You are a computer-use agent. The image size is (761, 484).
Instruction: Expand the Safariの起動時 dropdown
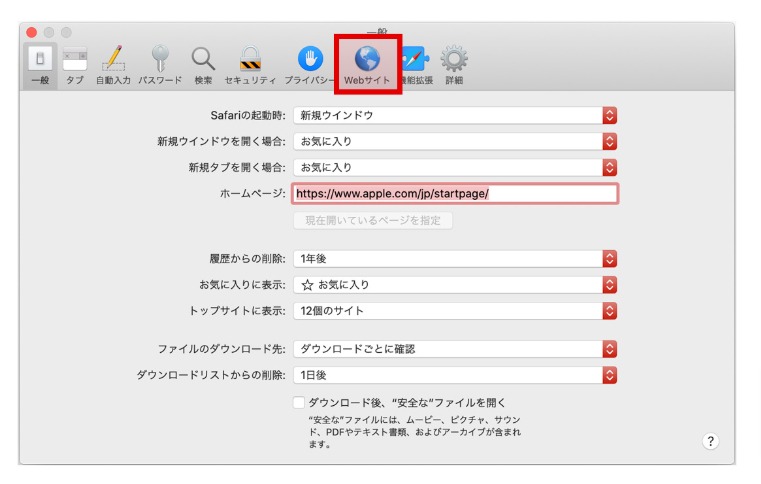point(456,115)
